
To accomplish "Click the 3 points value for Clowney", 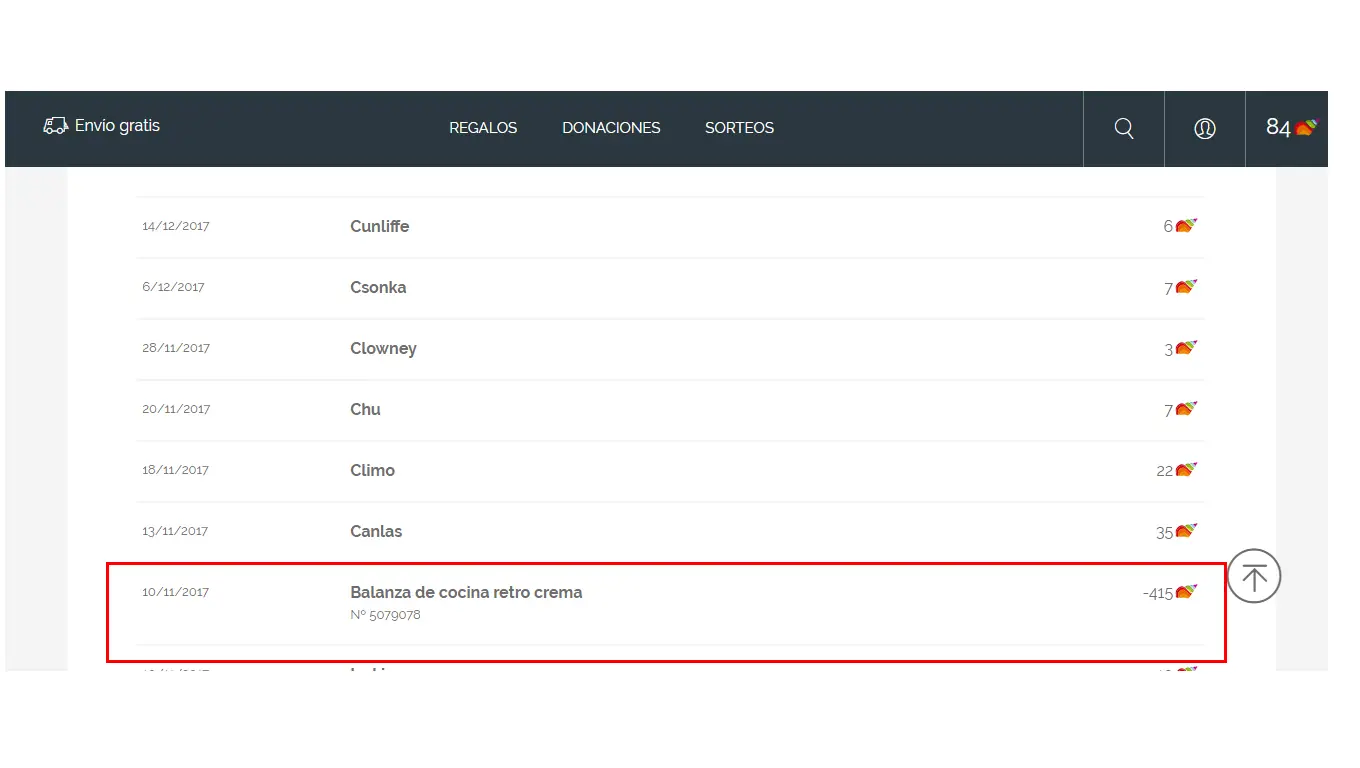I will [1168, 350].
